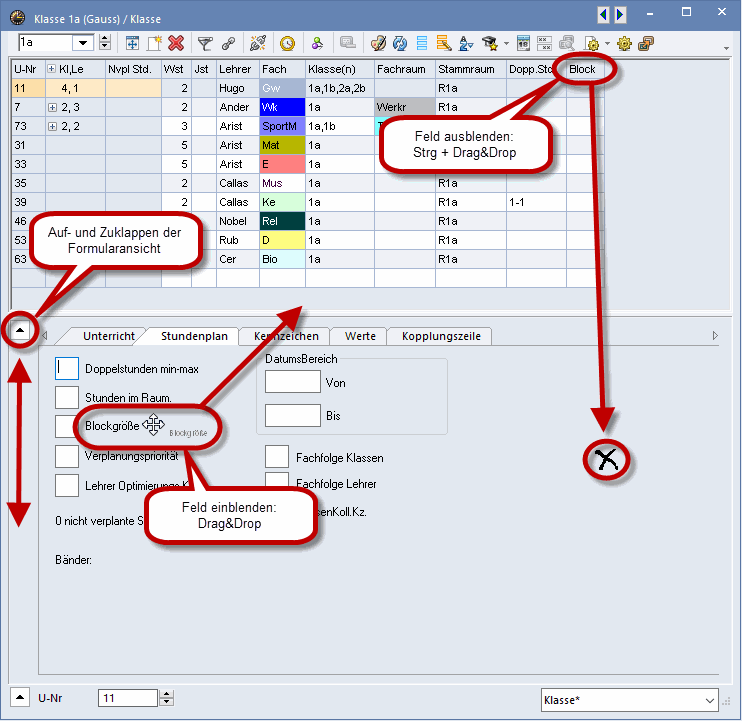Click the graduation cap icon
This screenshot has width=742, height=721.
[490, 43]
